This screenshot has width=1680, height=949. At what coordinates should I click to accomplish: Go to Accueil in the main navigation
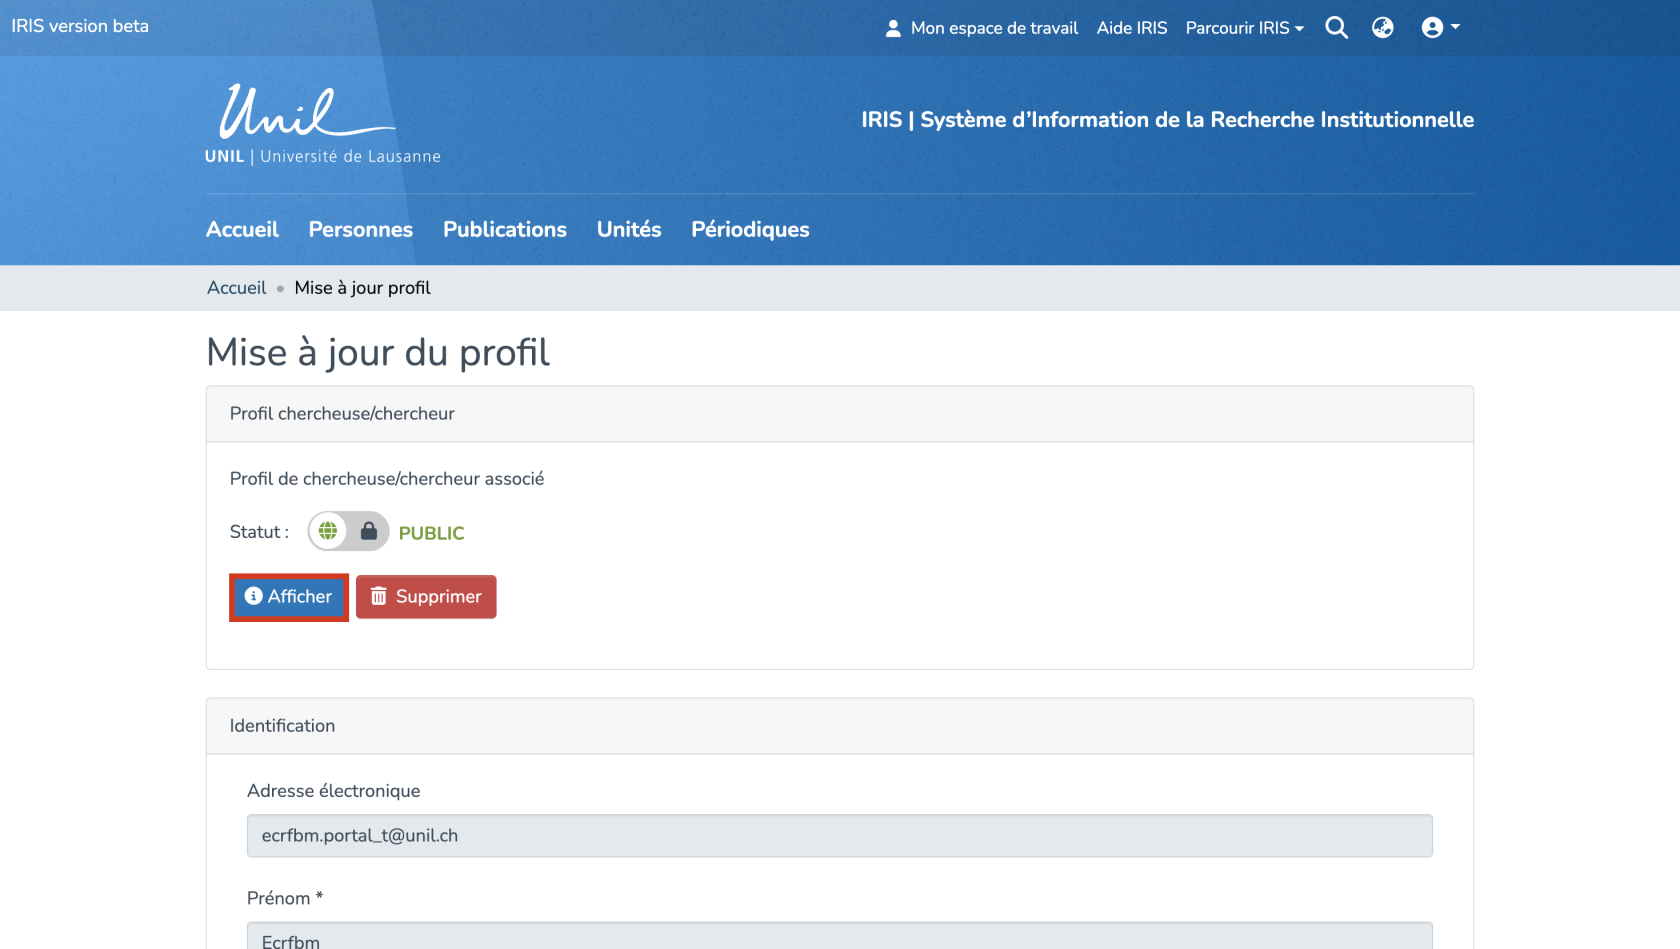coord(242,229)
